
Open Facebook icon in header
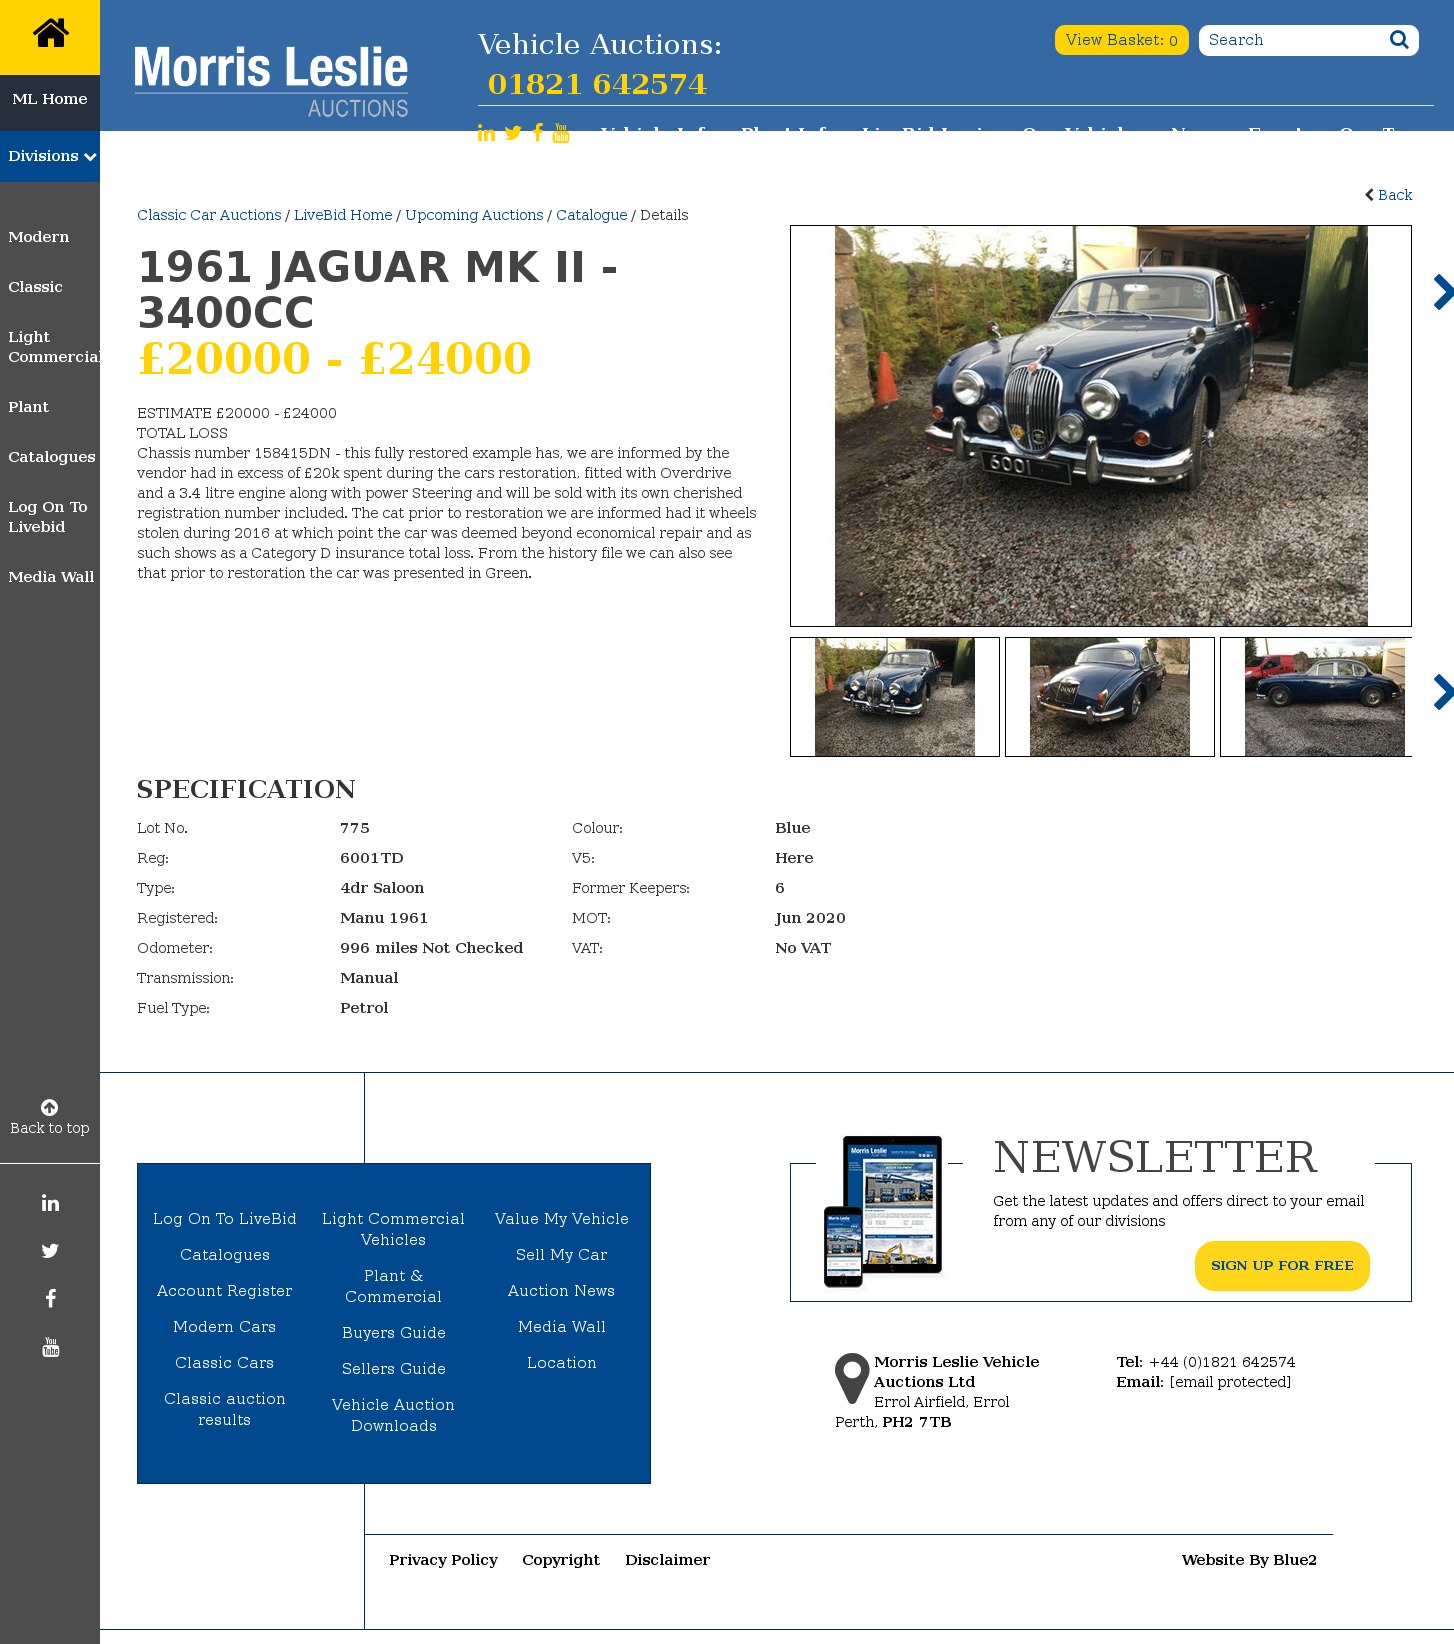pyautogui.click(x=538, y=133)
